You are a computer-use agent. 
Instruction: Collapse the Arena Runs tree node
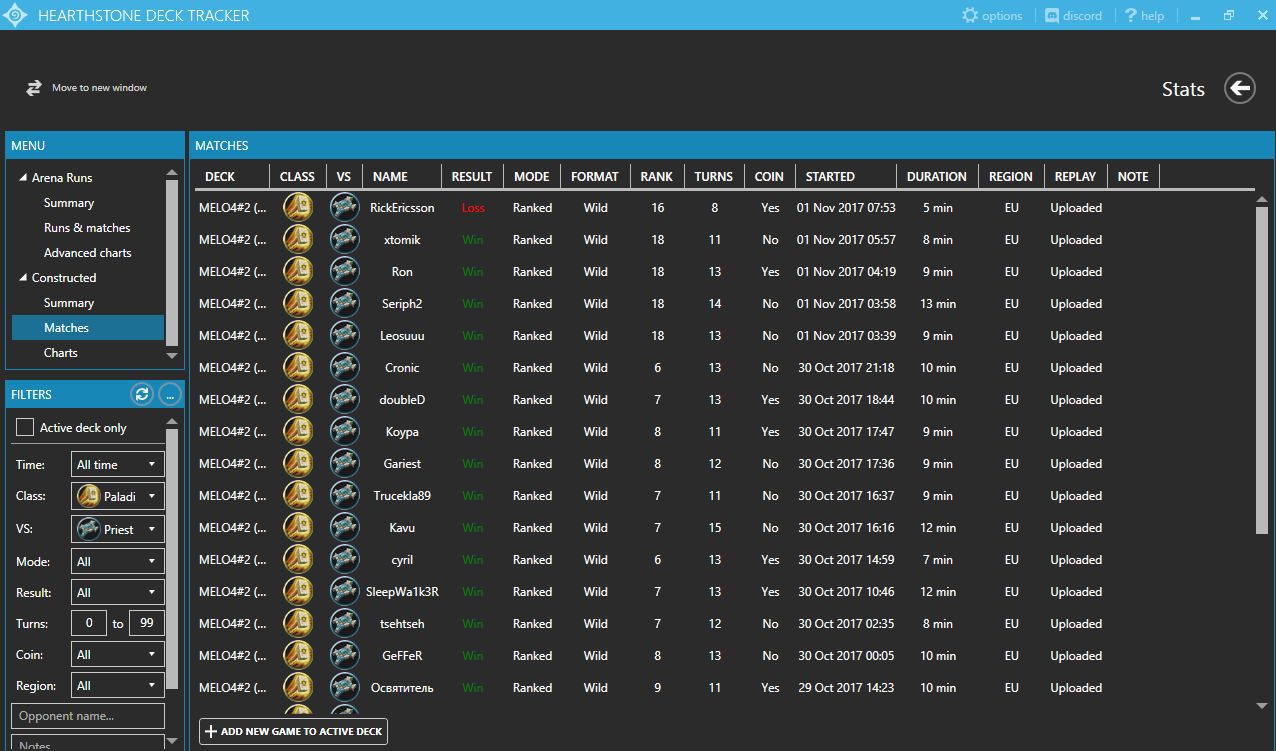[x=23, y=178]
